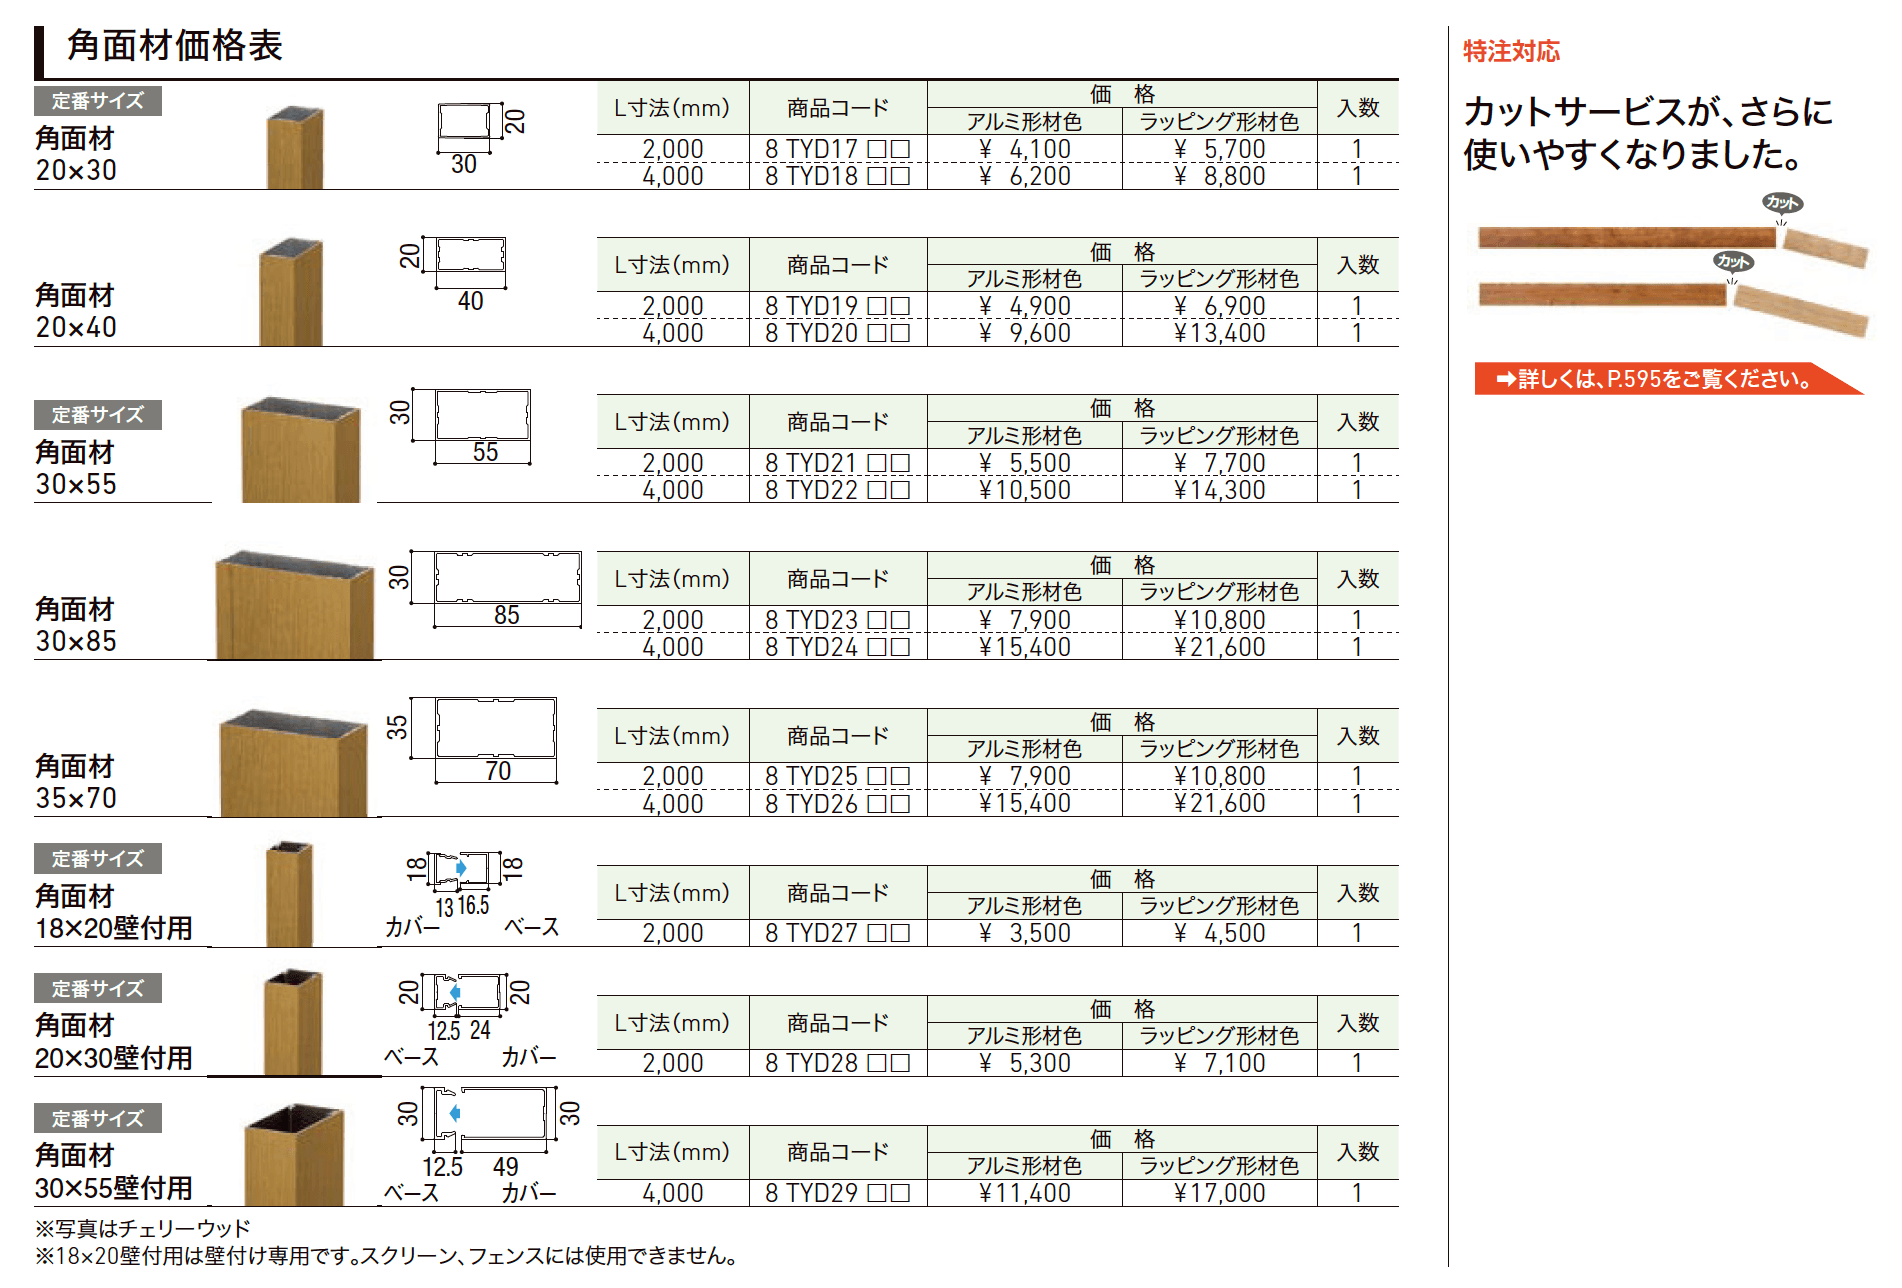This screenshot has height=1288, width=1902.
Task: Click the ¥5,300 aluminum price
Action: 1025,1063
